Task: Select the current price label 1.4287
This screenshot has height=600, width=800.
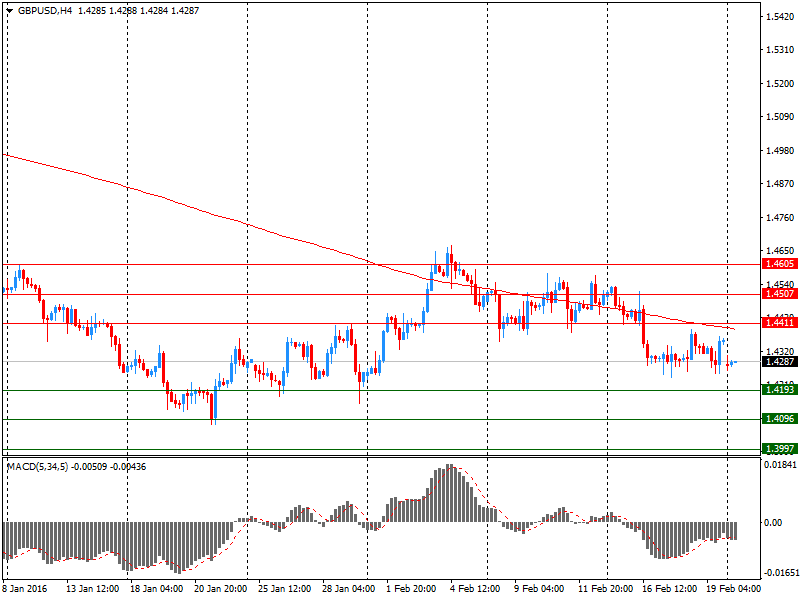Action: click(x=780, y=362)
